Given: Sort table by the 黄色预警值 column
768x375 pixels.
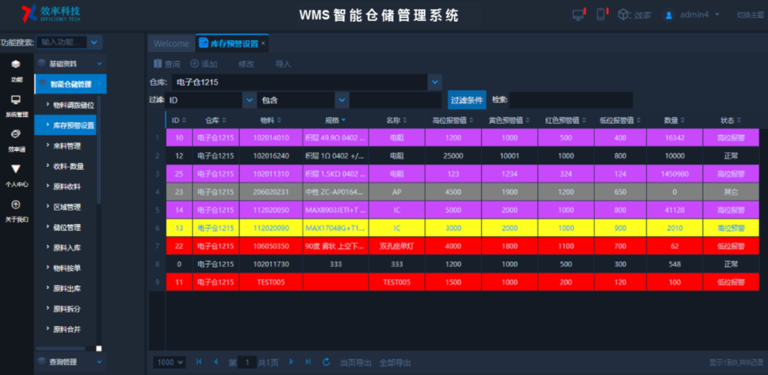Looking at the screenshot, I should tap(509, 120).
